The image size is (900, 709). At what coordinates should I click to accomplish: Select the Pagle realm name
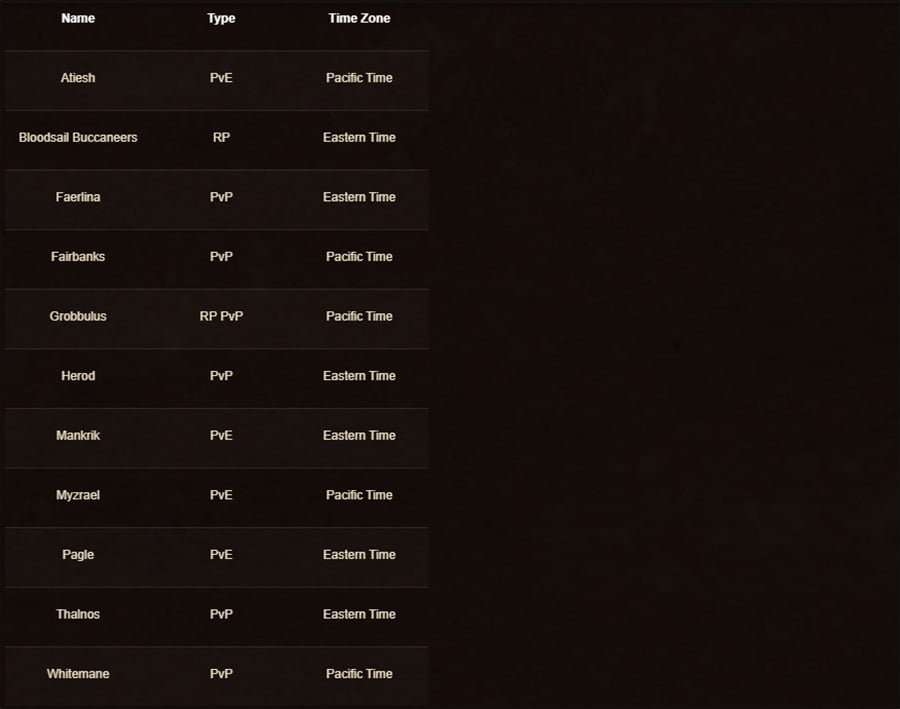pos(78,555)
